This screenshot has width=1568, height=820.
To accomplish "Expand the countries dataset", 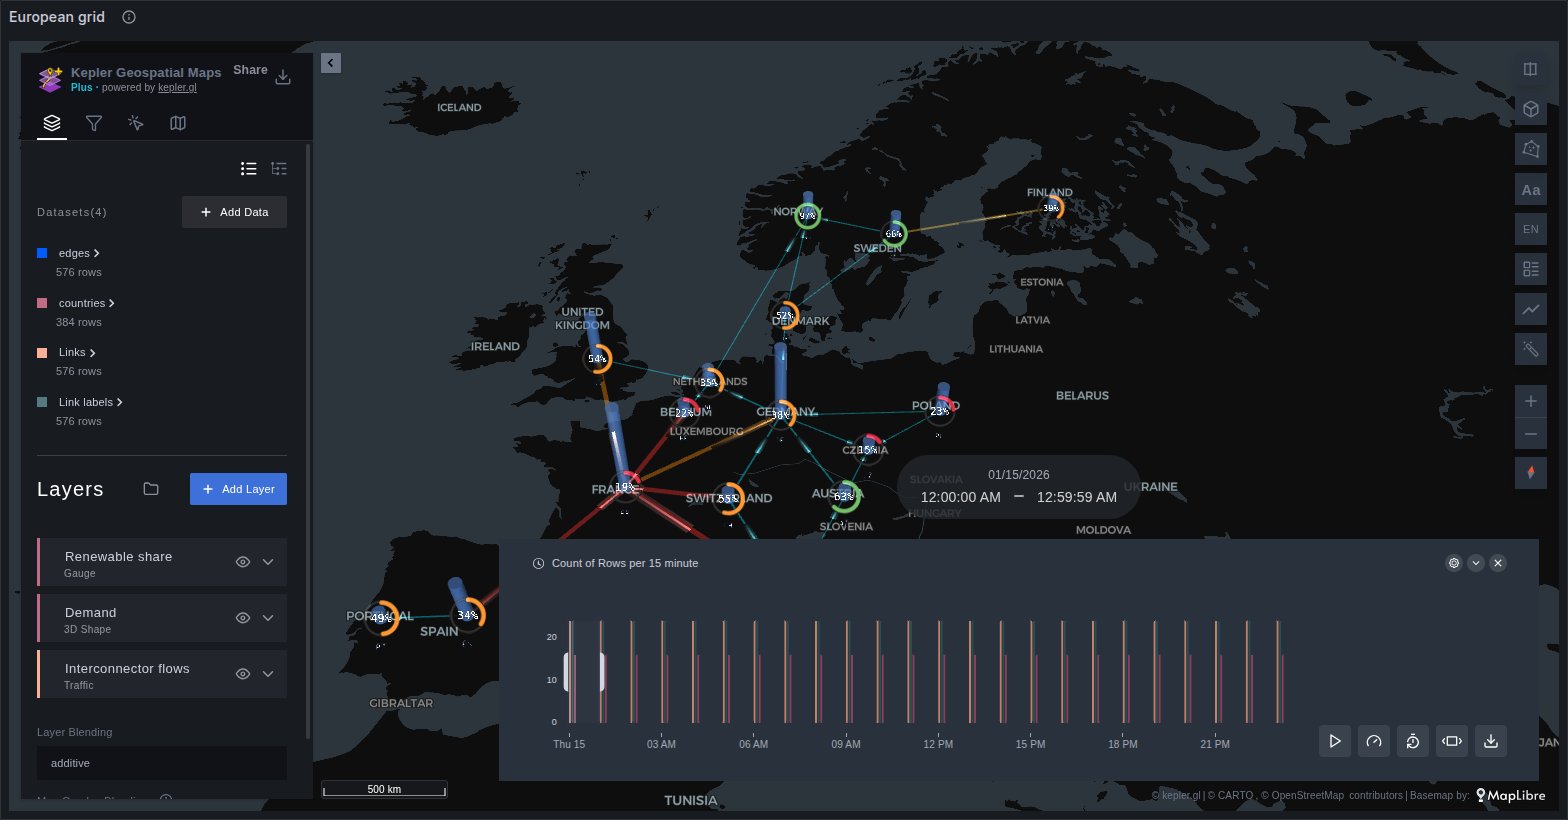I will click(x=111, y=303).
